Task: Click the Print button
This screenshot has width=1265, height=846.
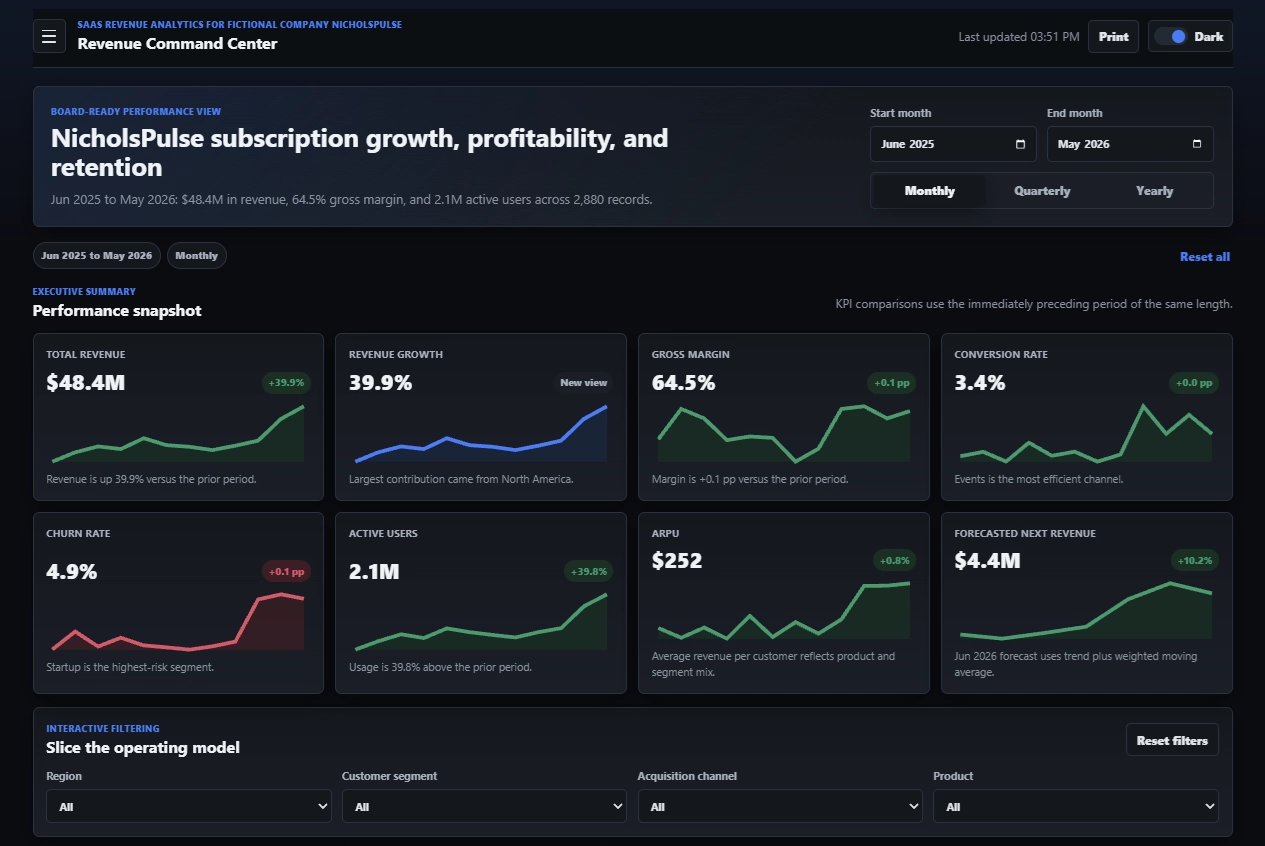Action: pos(1113,37)
